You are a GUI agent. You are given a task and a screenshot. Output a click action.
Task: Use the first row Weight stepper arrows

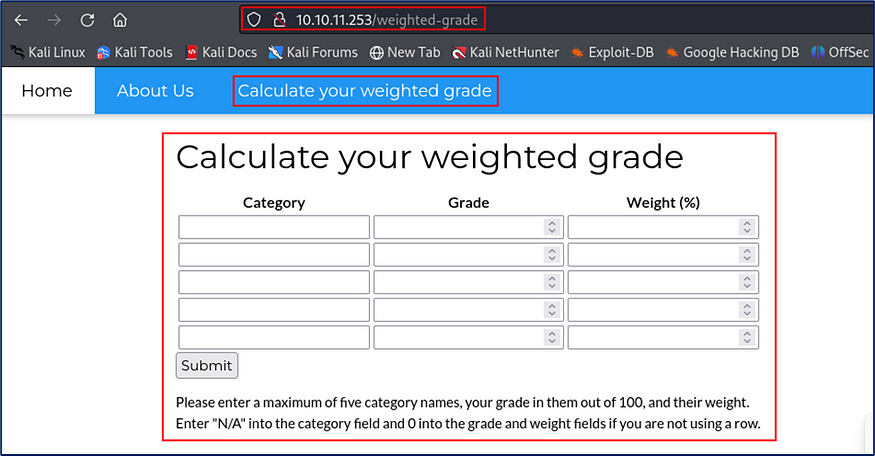(747, 227)
